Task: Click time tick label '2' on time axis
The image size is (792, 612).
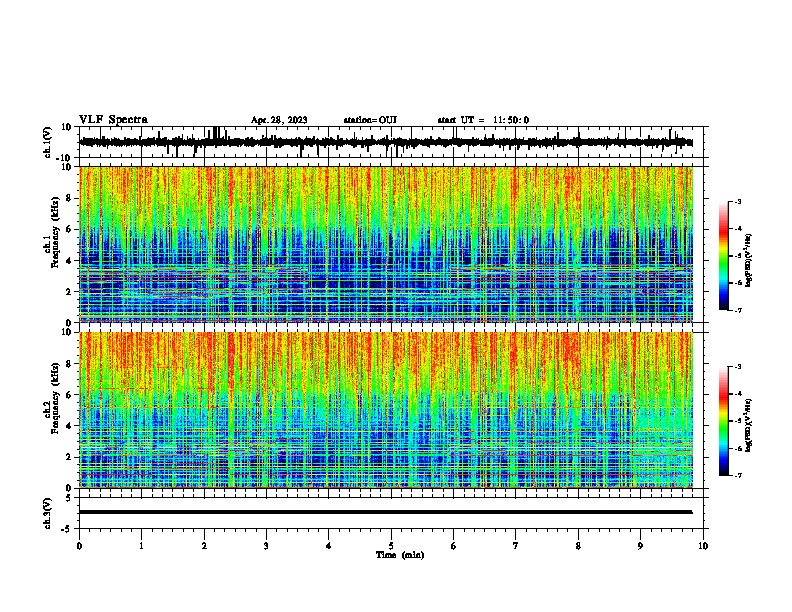Action: coord(204,546)
